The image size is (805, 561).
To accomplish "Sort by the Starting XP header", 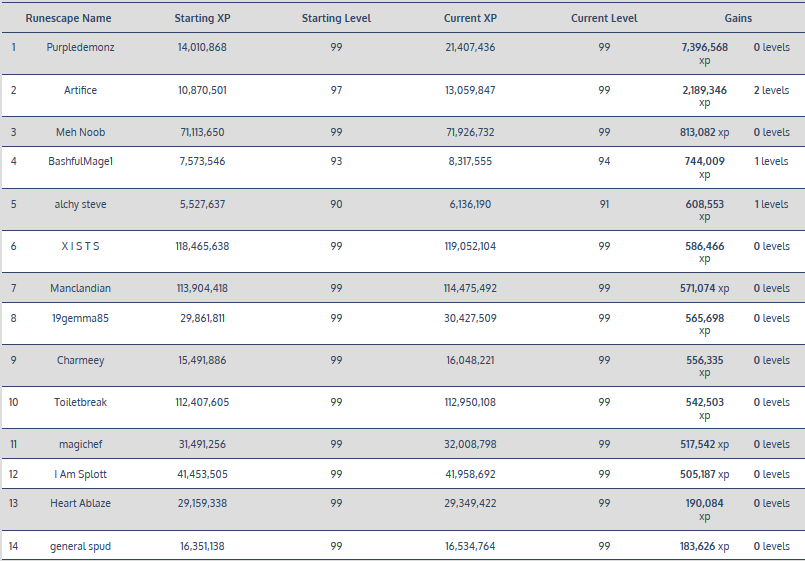I will (x=201, y=18).
